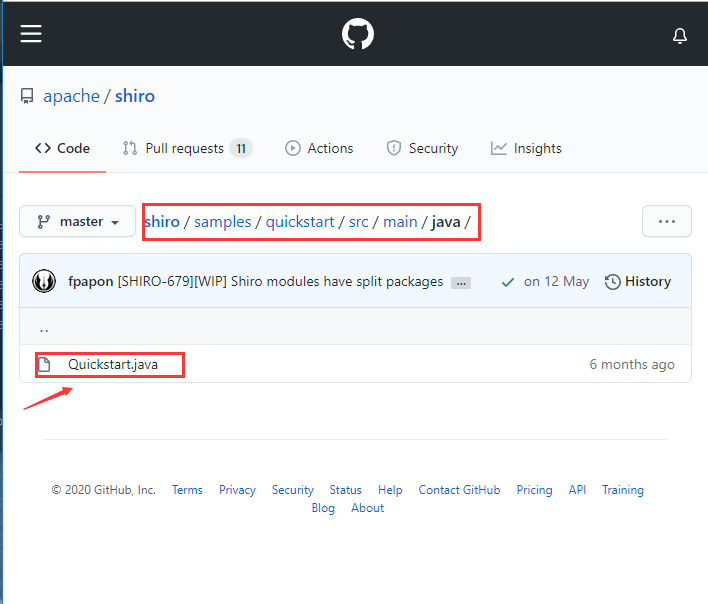Open the SHIRO-679 commit message
708x604 pixels.
[280, 282]
